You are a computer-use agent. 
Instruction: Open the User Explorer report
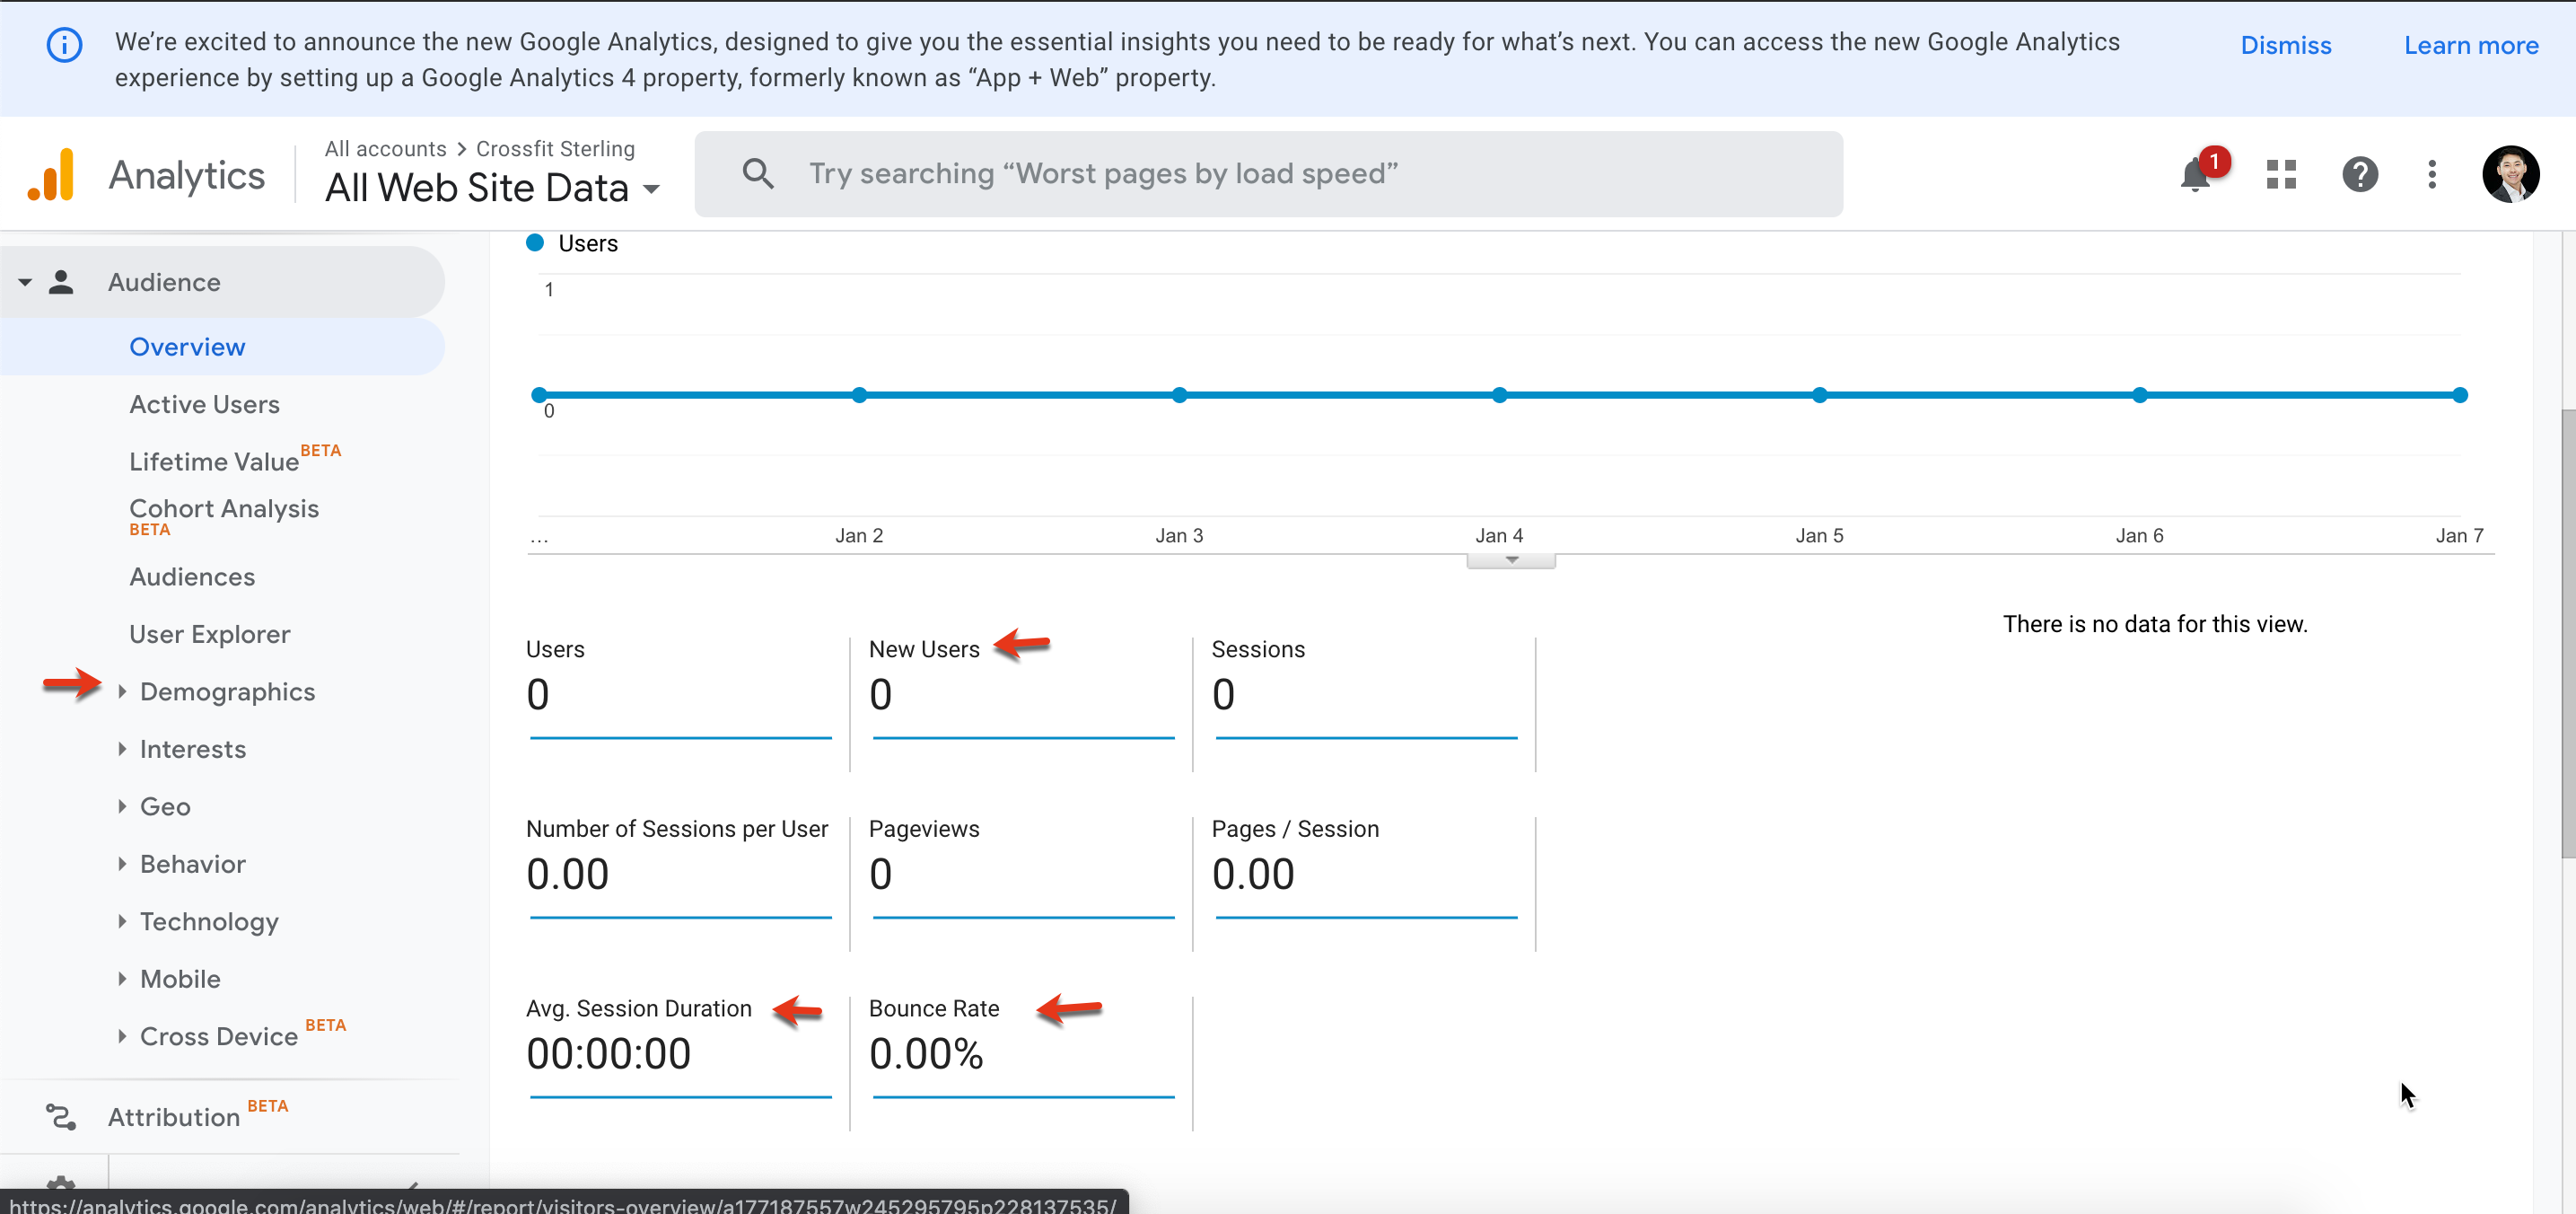click(209, 634)
